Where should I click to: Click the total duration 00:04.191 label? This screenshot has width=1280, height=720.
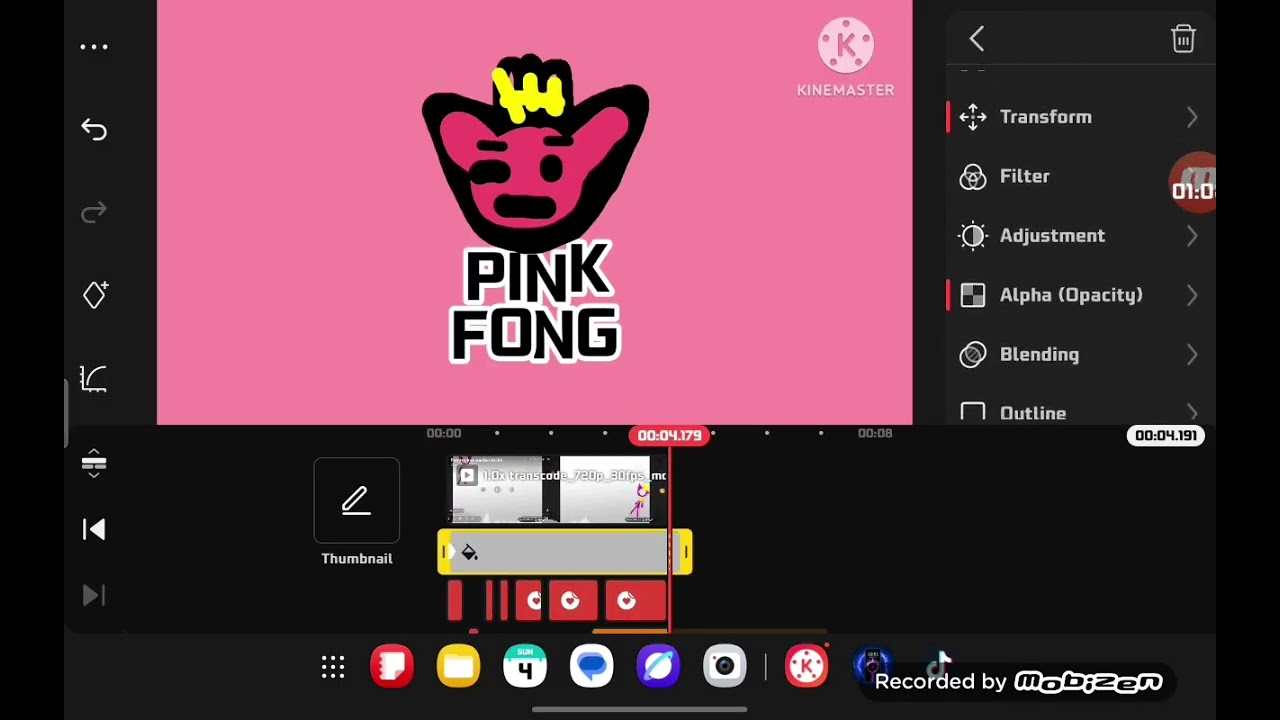pos(1166,436)
